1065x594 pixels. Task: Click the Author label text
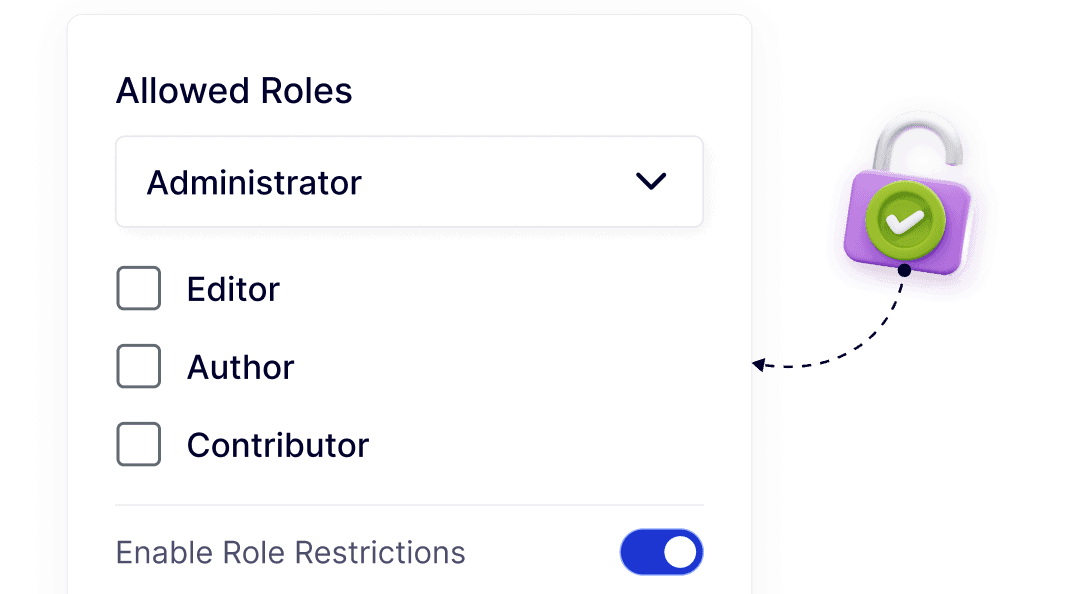(x=240, y=368)
